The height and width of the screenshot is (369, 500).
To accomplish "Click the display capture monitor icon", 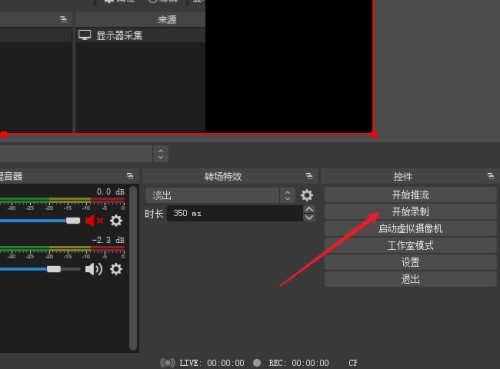I will click(x=85, y=35).
